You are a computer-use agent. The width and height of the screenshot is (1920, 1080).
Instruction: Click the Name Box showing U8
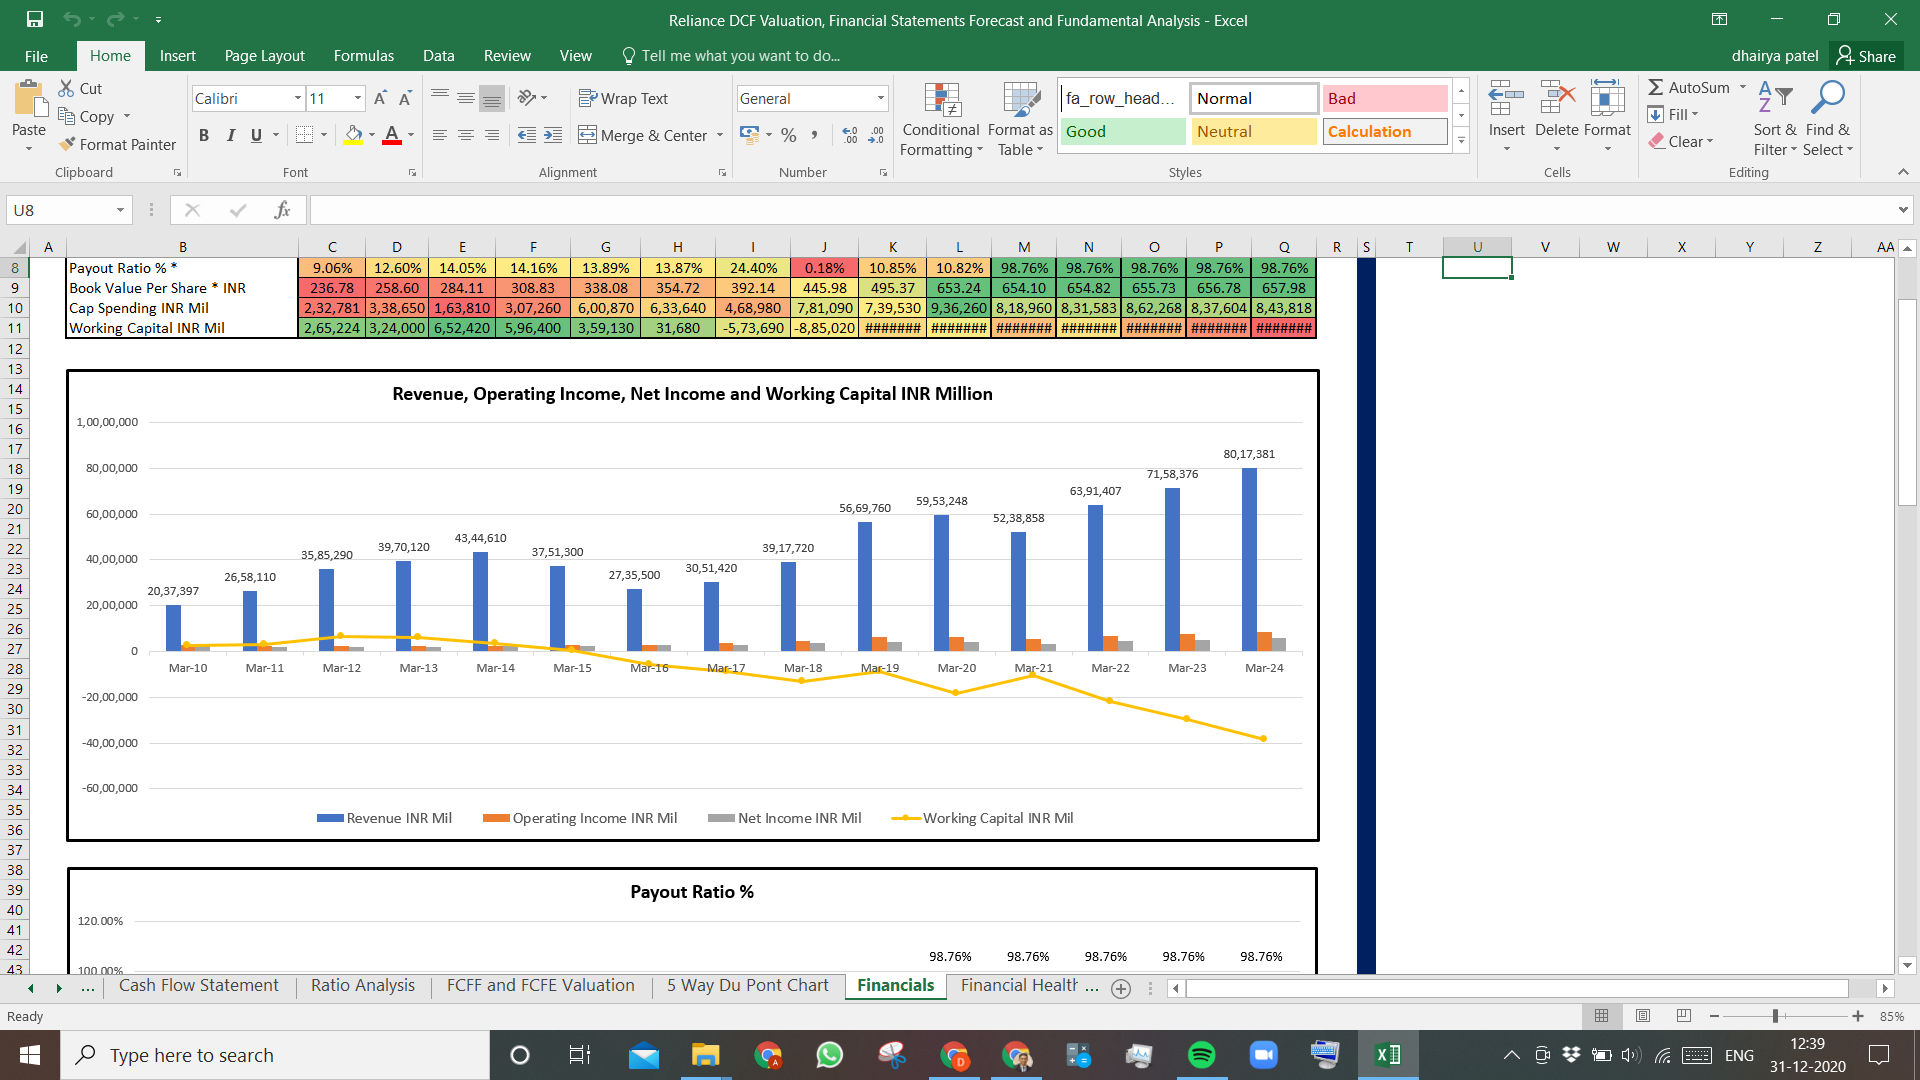tap(68, 210)
